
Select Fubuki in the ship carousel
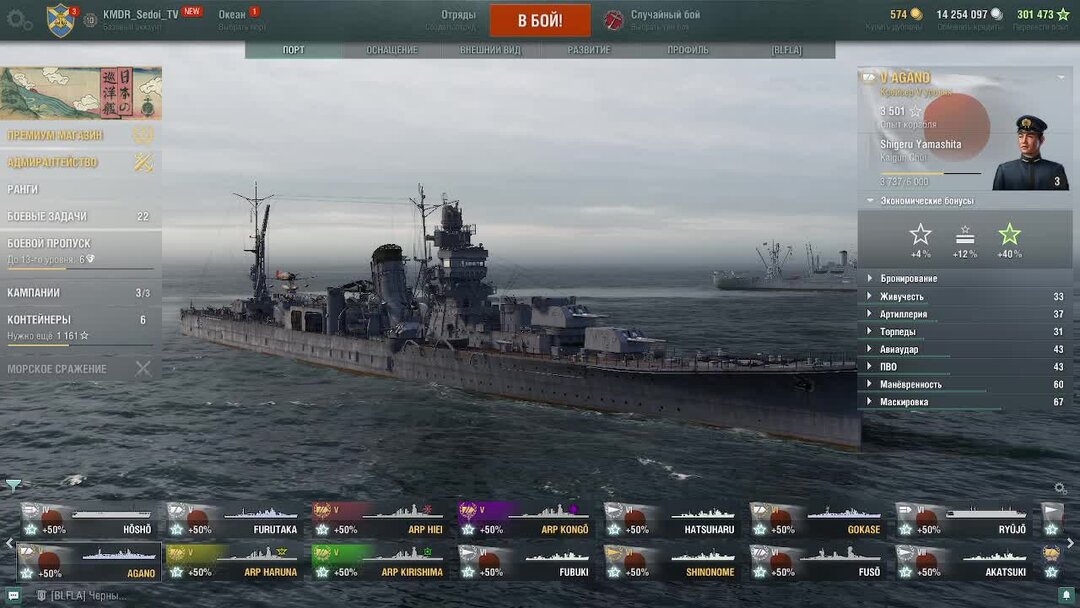[526, 562]
